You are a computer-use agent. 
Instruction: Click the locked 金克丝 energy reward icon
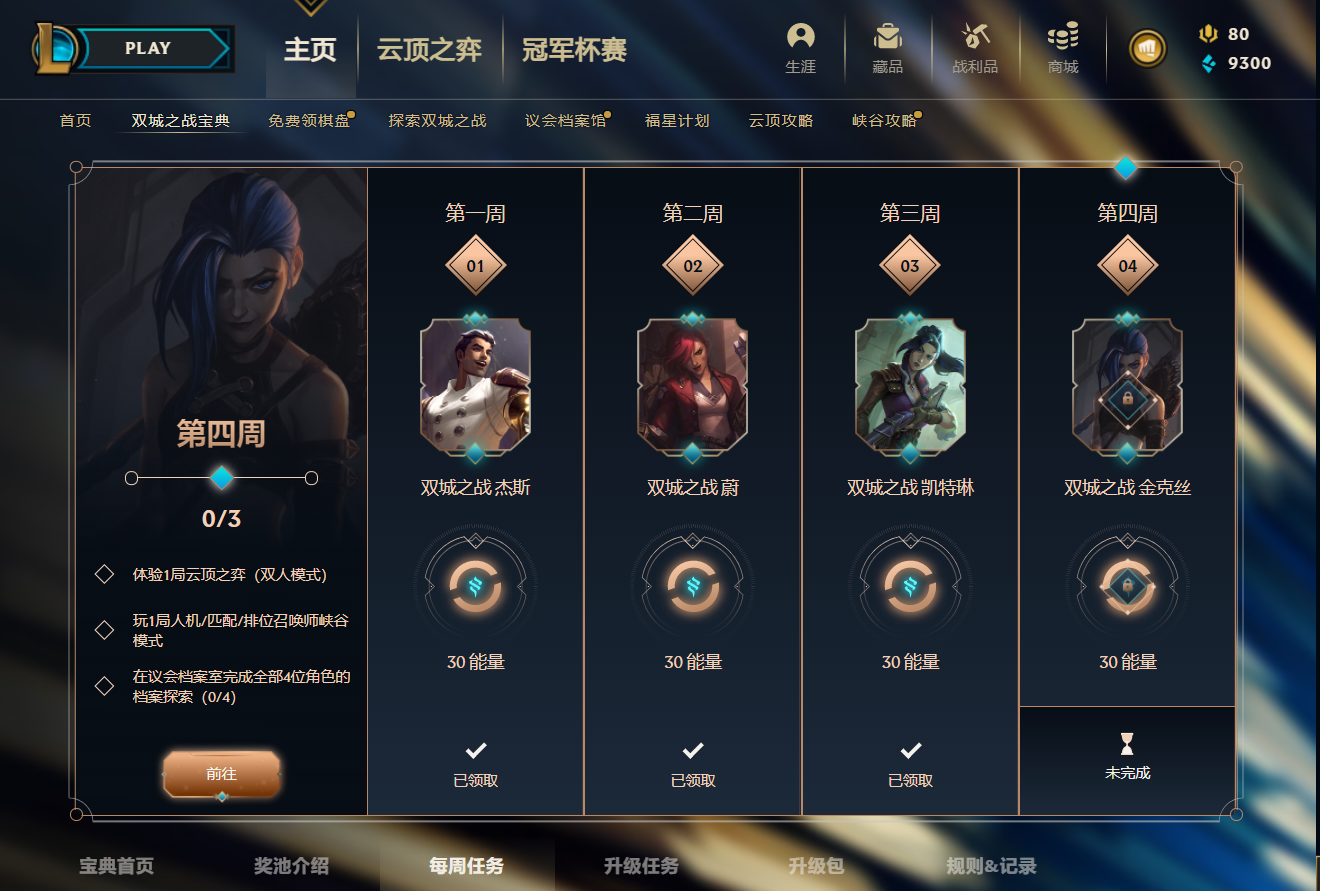(1127, 586)
